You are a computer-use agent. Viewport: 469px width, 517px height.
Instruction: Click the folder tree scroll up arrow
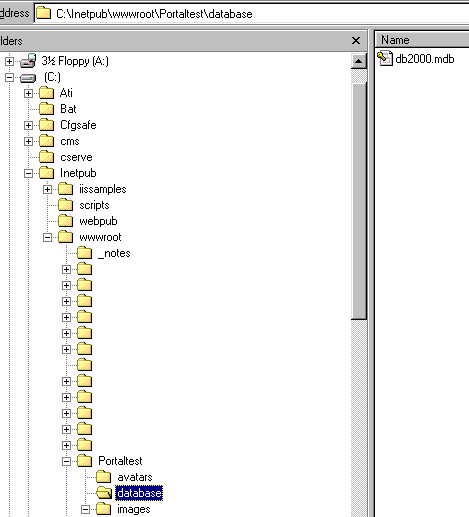pyautogui.click(x=359, y=61)
